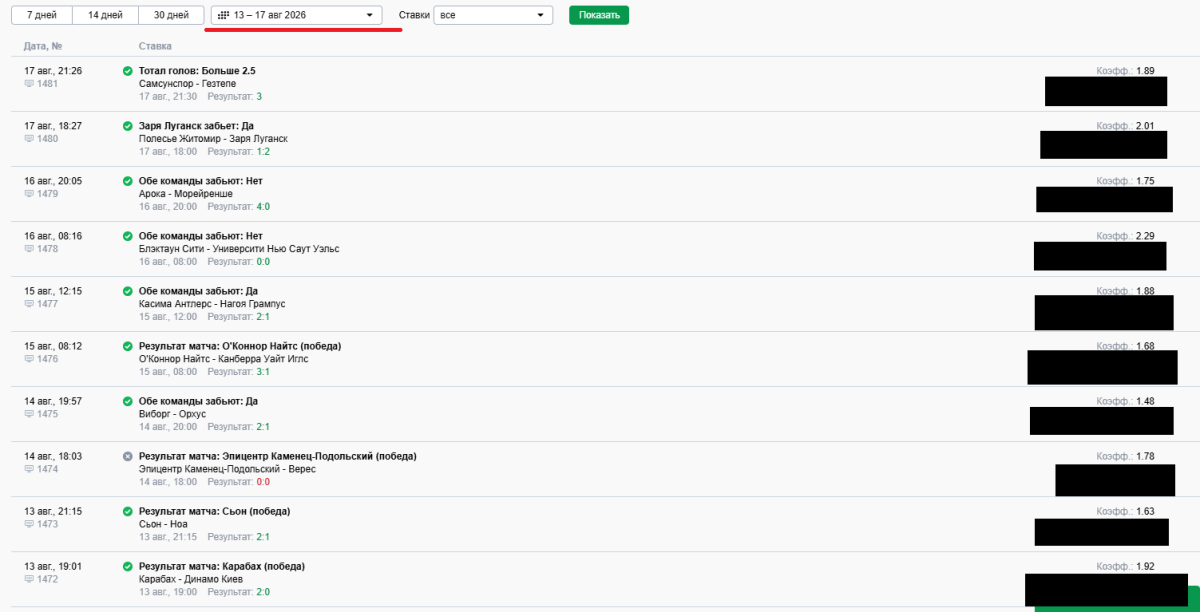Viewport: 1200px width, 612px height.
Task: Click coefficient value 1.48
Action: pos(1145,401)
